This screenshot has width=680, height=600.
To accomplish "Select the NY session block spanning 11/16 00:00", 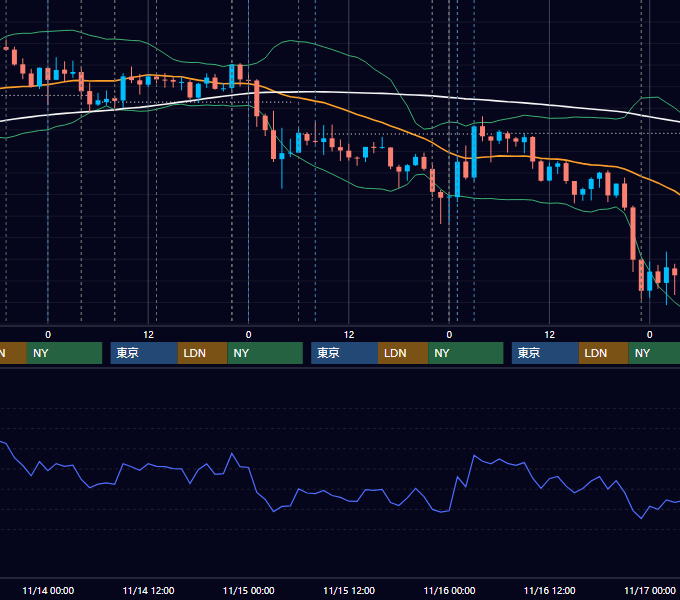I will (466, 353).
